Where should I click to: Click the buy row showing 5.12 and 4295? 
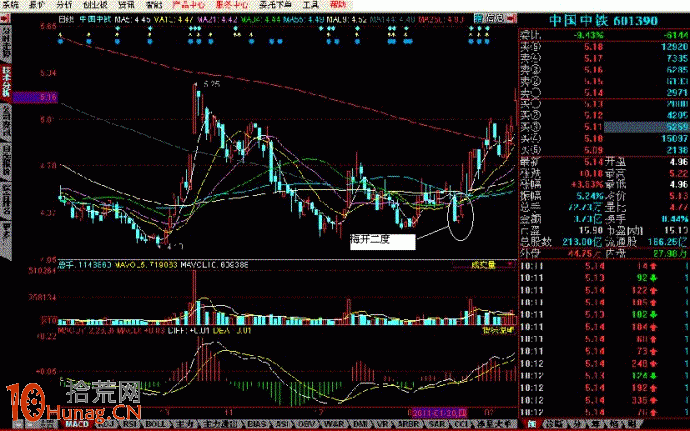pyautogui.click(x=604, y=115)
